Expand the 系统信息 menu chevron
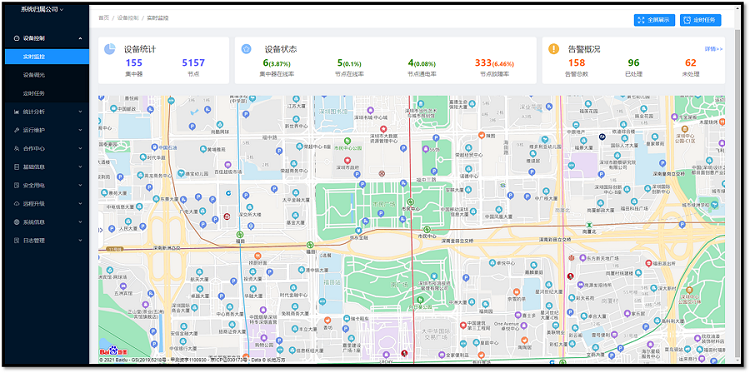This screenshot has height=373, width=750. pyautogui.click(x=80, y=222)
